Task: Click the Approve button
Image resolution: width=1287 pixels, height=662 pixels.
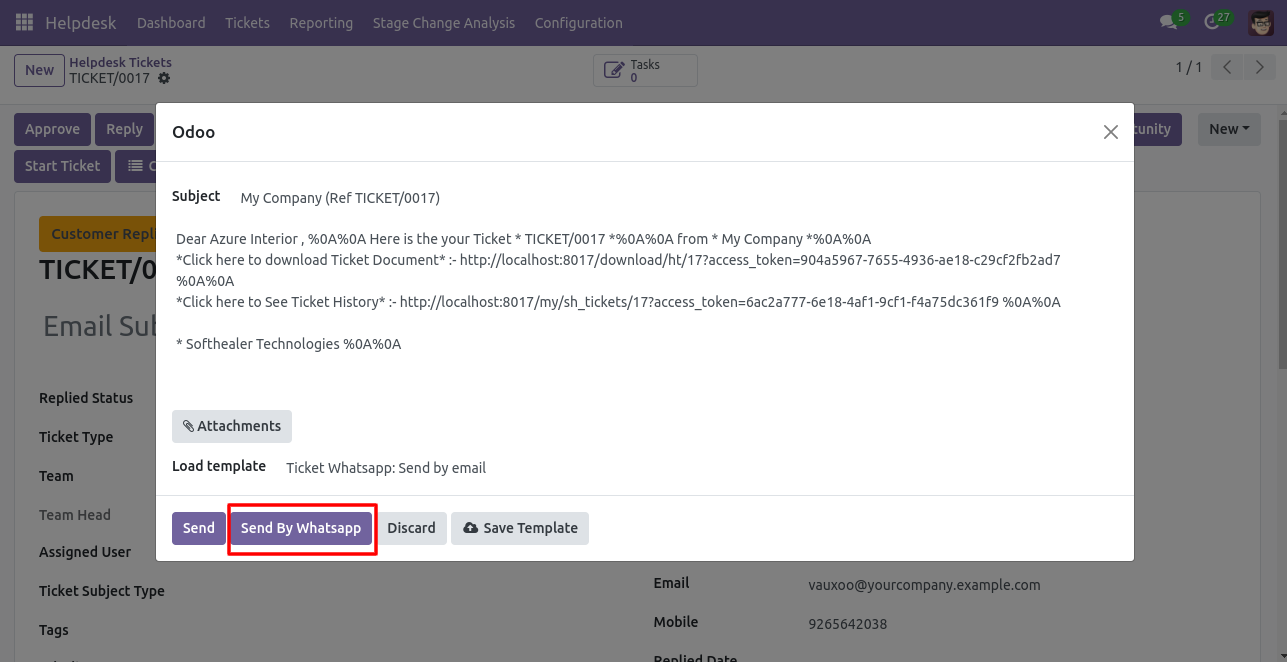Action: [52, 129]
